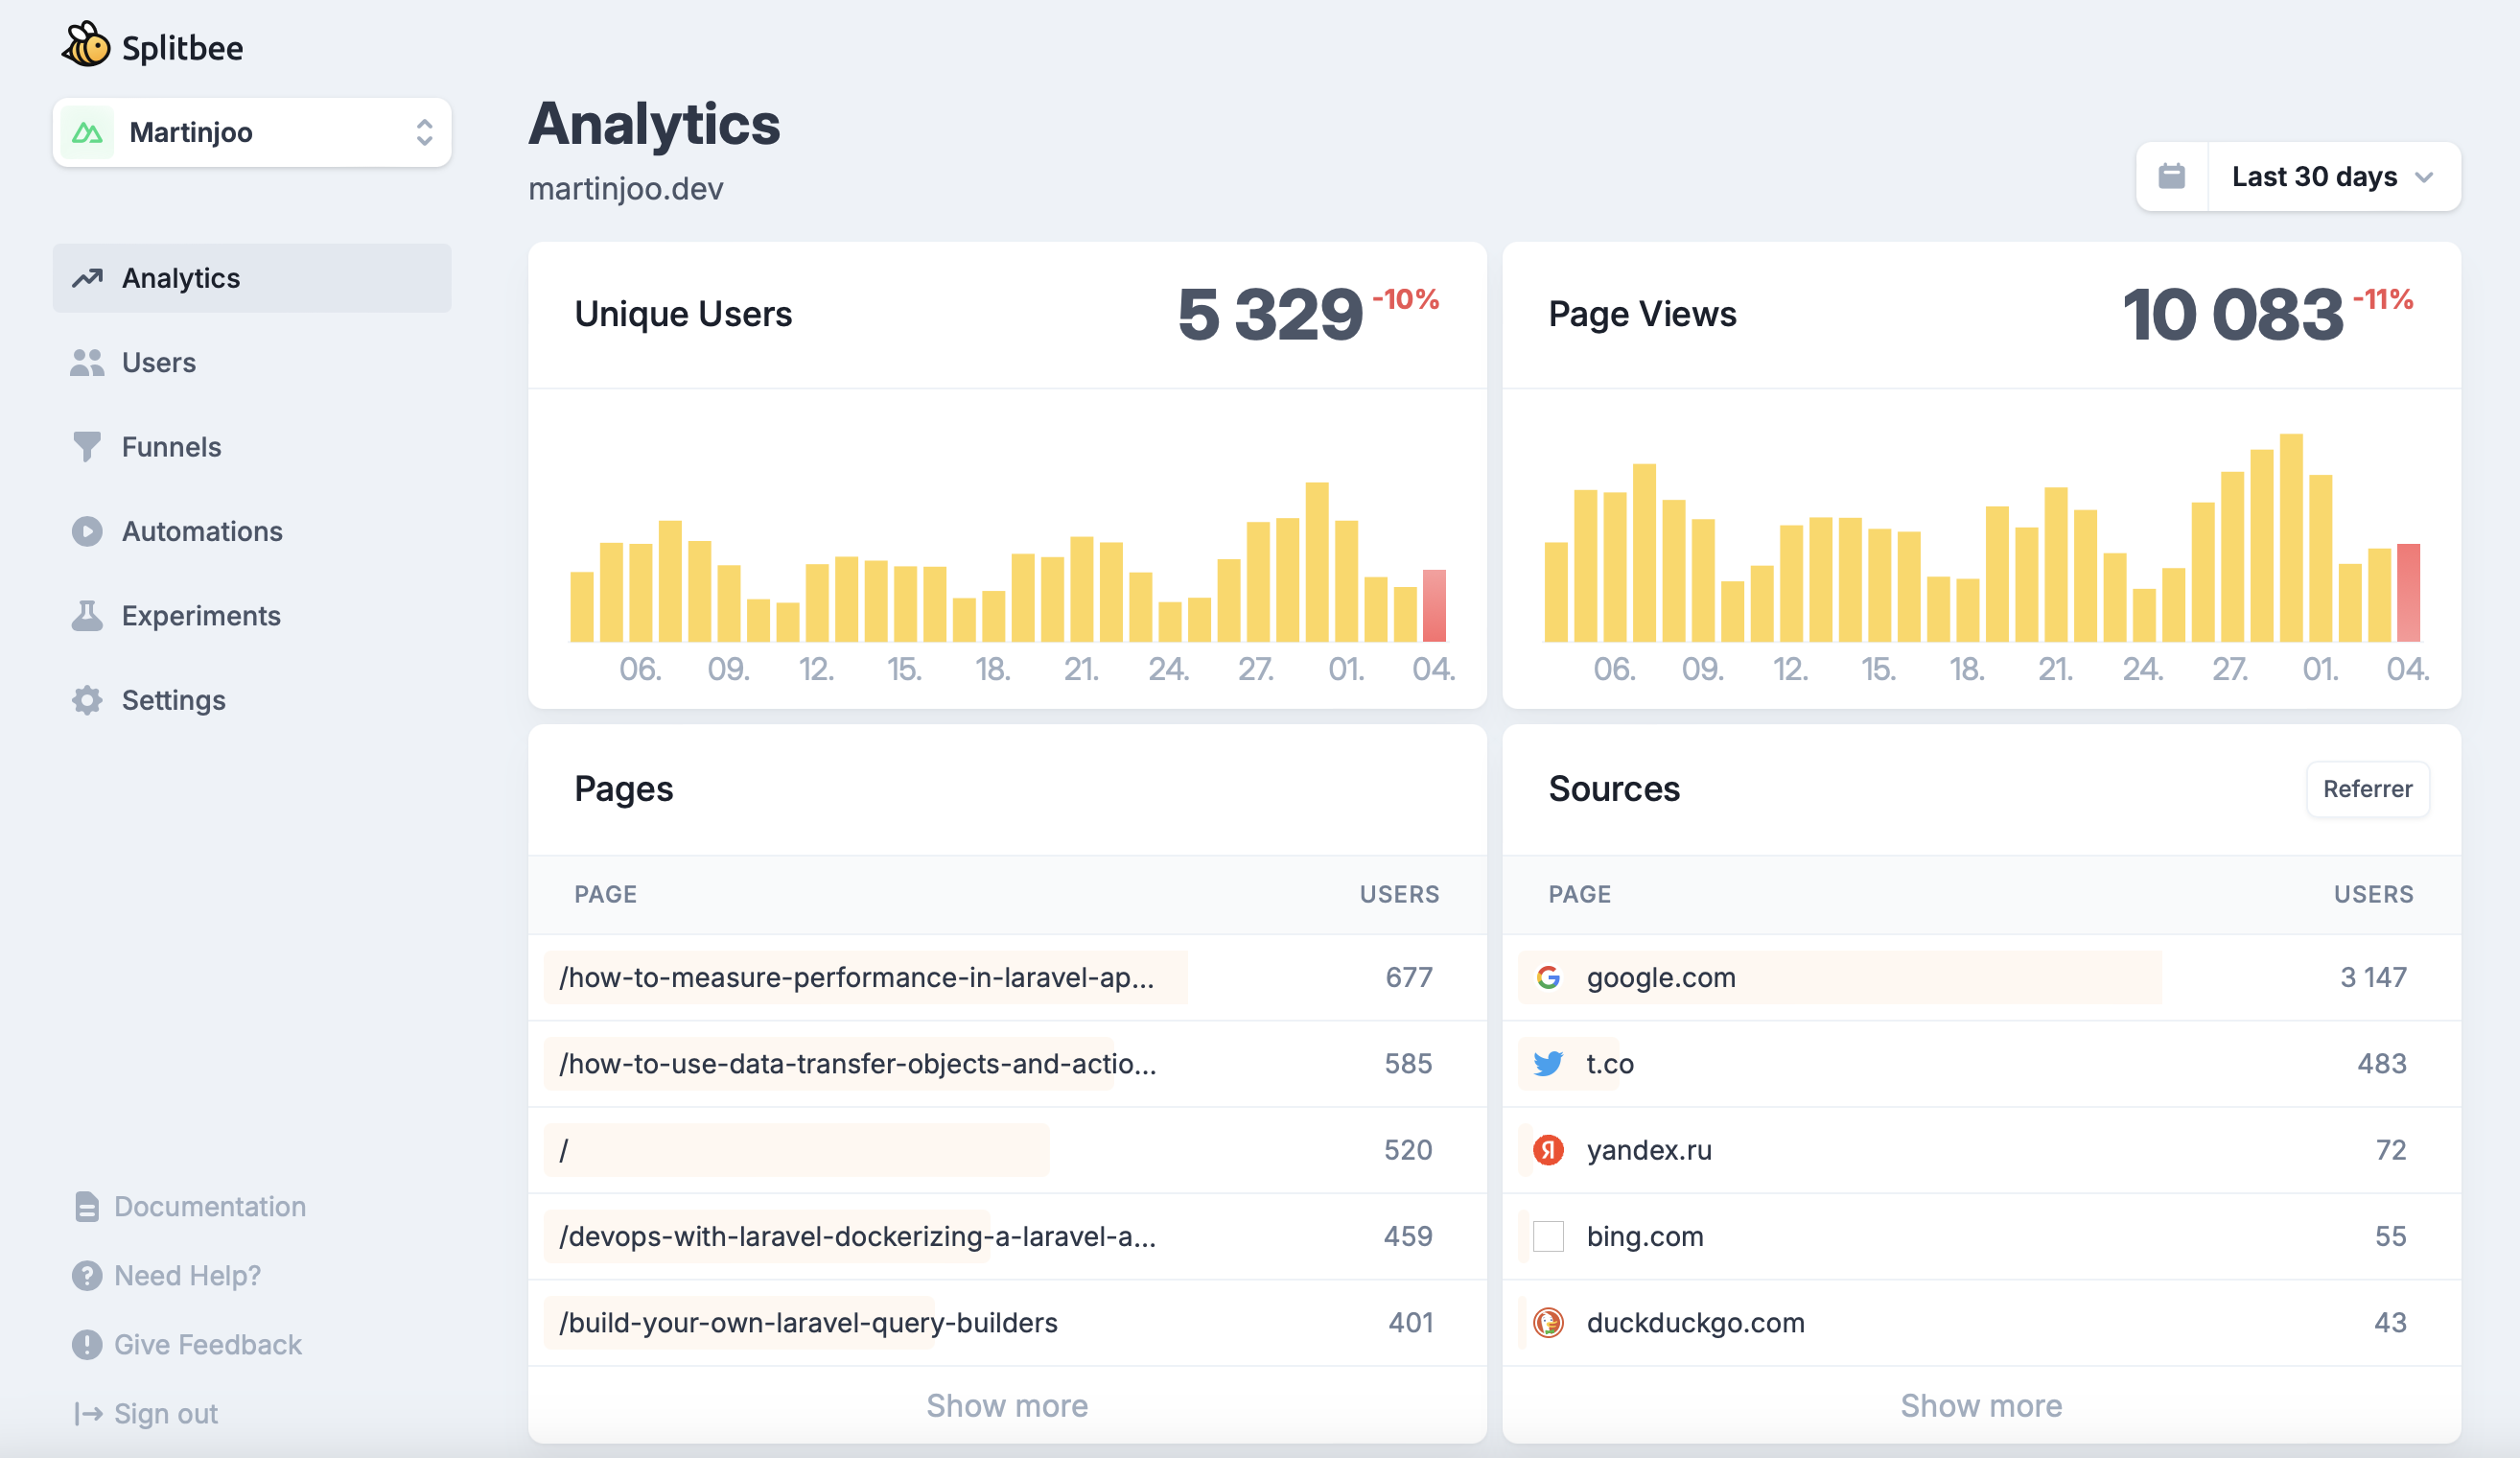The width and height of the screenshot is (2520, 1458).
Task: Open the Martinjoo workspace switcher
Action: coord(252,132)
